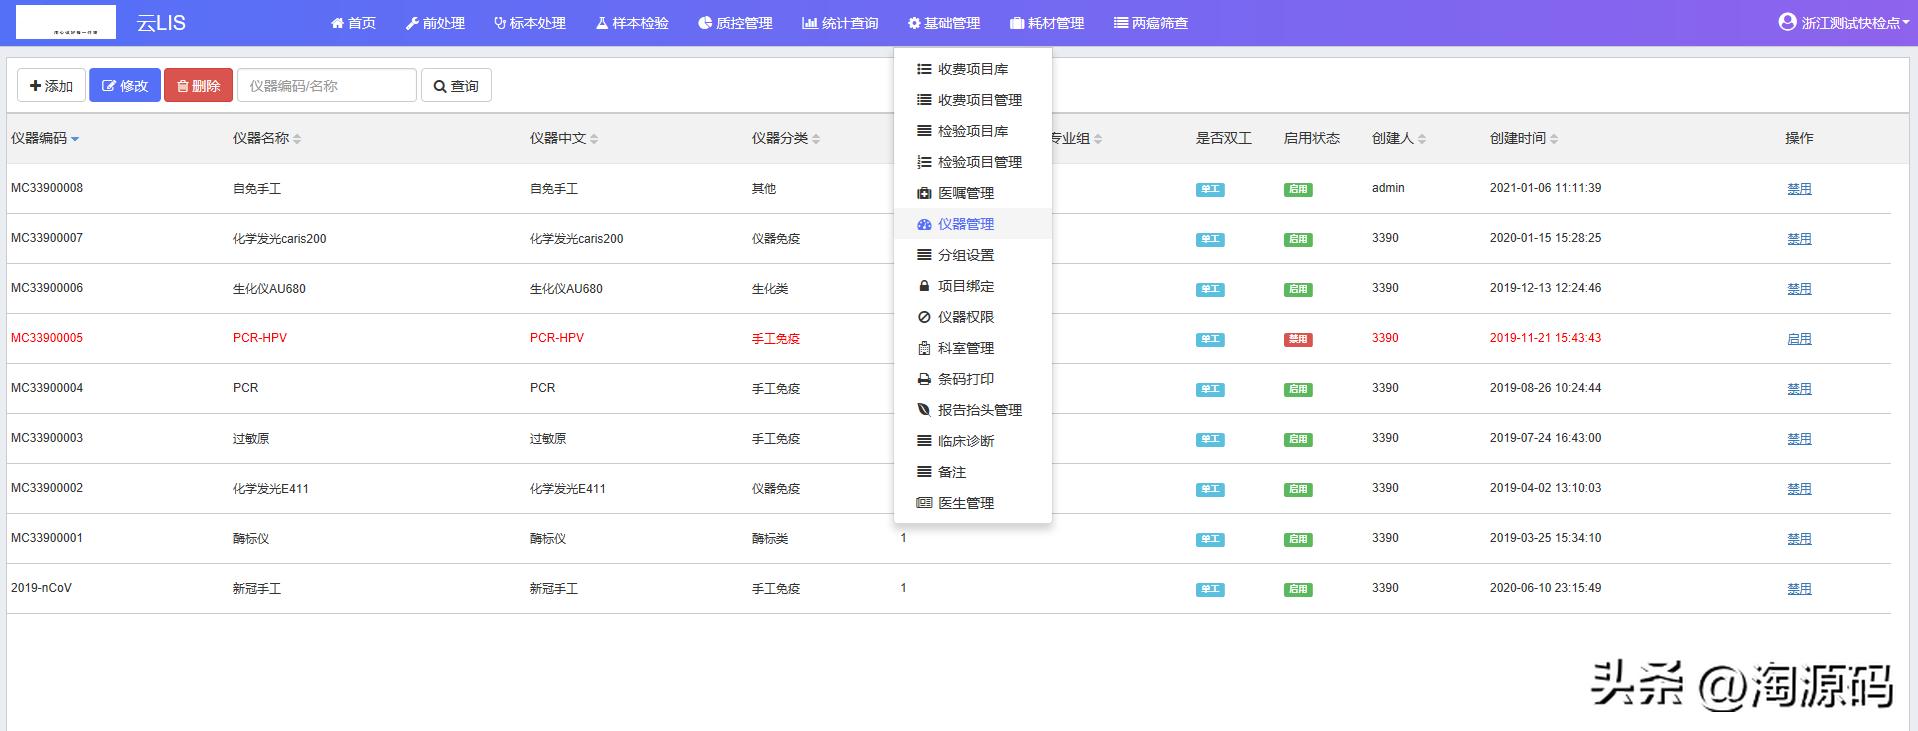Click the pie chart icon for 质控管理
The width and height of the screenshot is (1918, 731).
[705, 23]
